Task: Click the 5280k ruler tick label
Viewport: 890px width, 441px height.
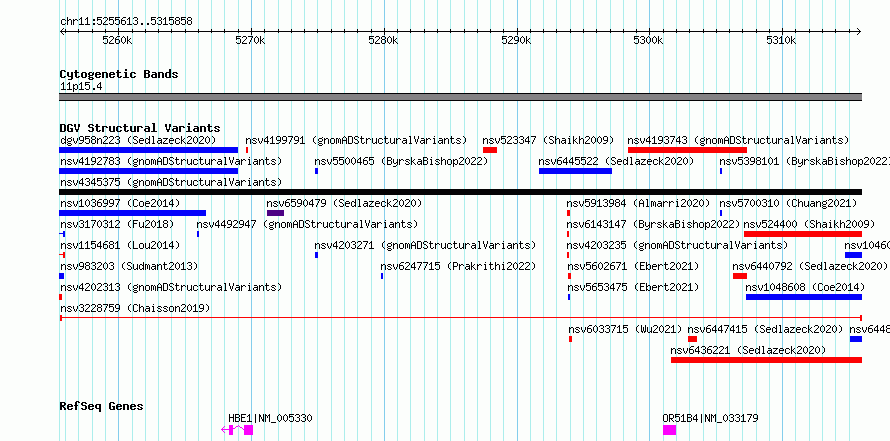Action: pyautogui.click(x=383, y=40)
